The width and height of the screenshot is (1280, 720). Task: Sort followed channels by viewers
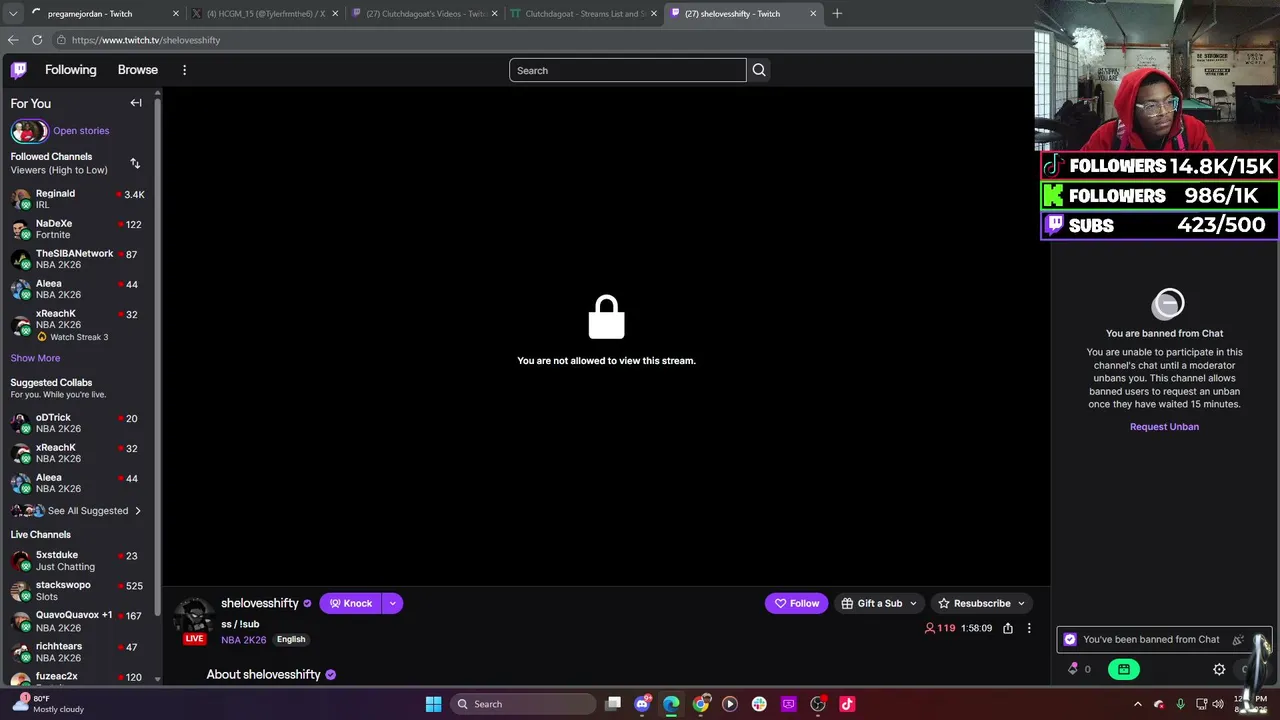coord(135,163)
